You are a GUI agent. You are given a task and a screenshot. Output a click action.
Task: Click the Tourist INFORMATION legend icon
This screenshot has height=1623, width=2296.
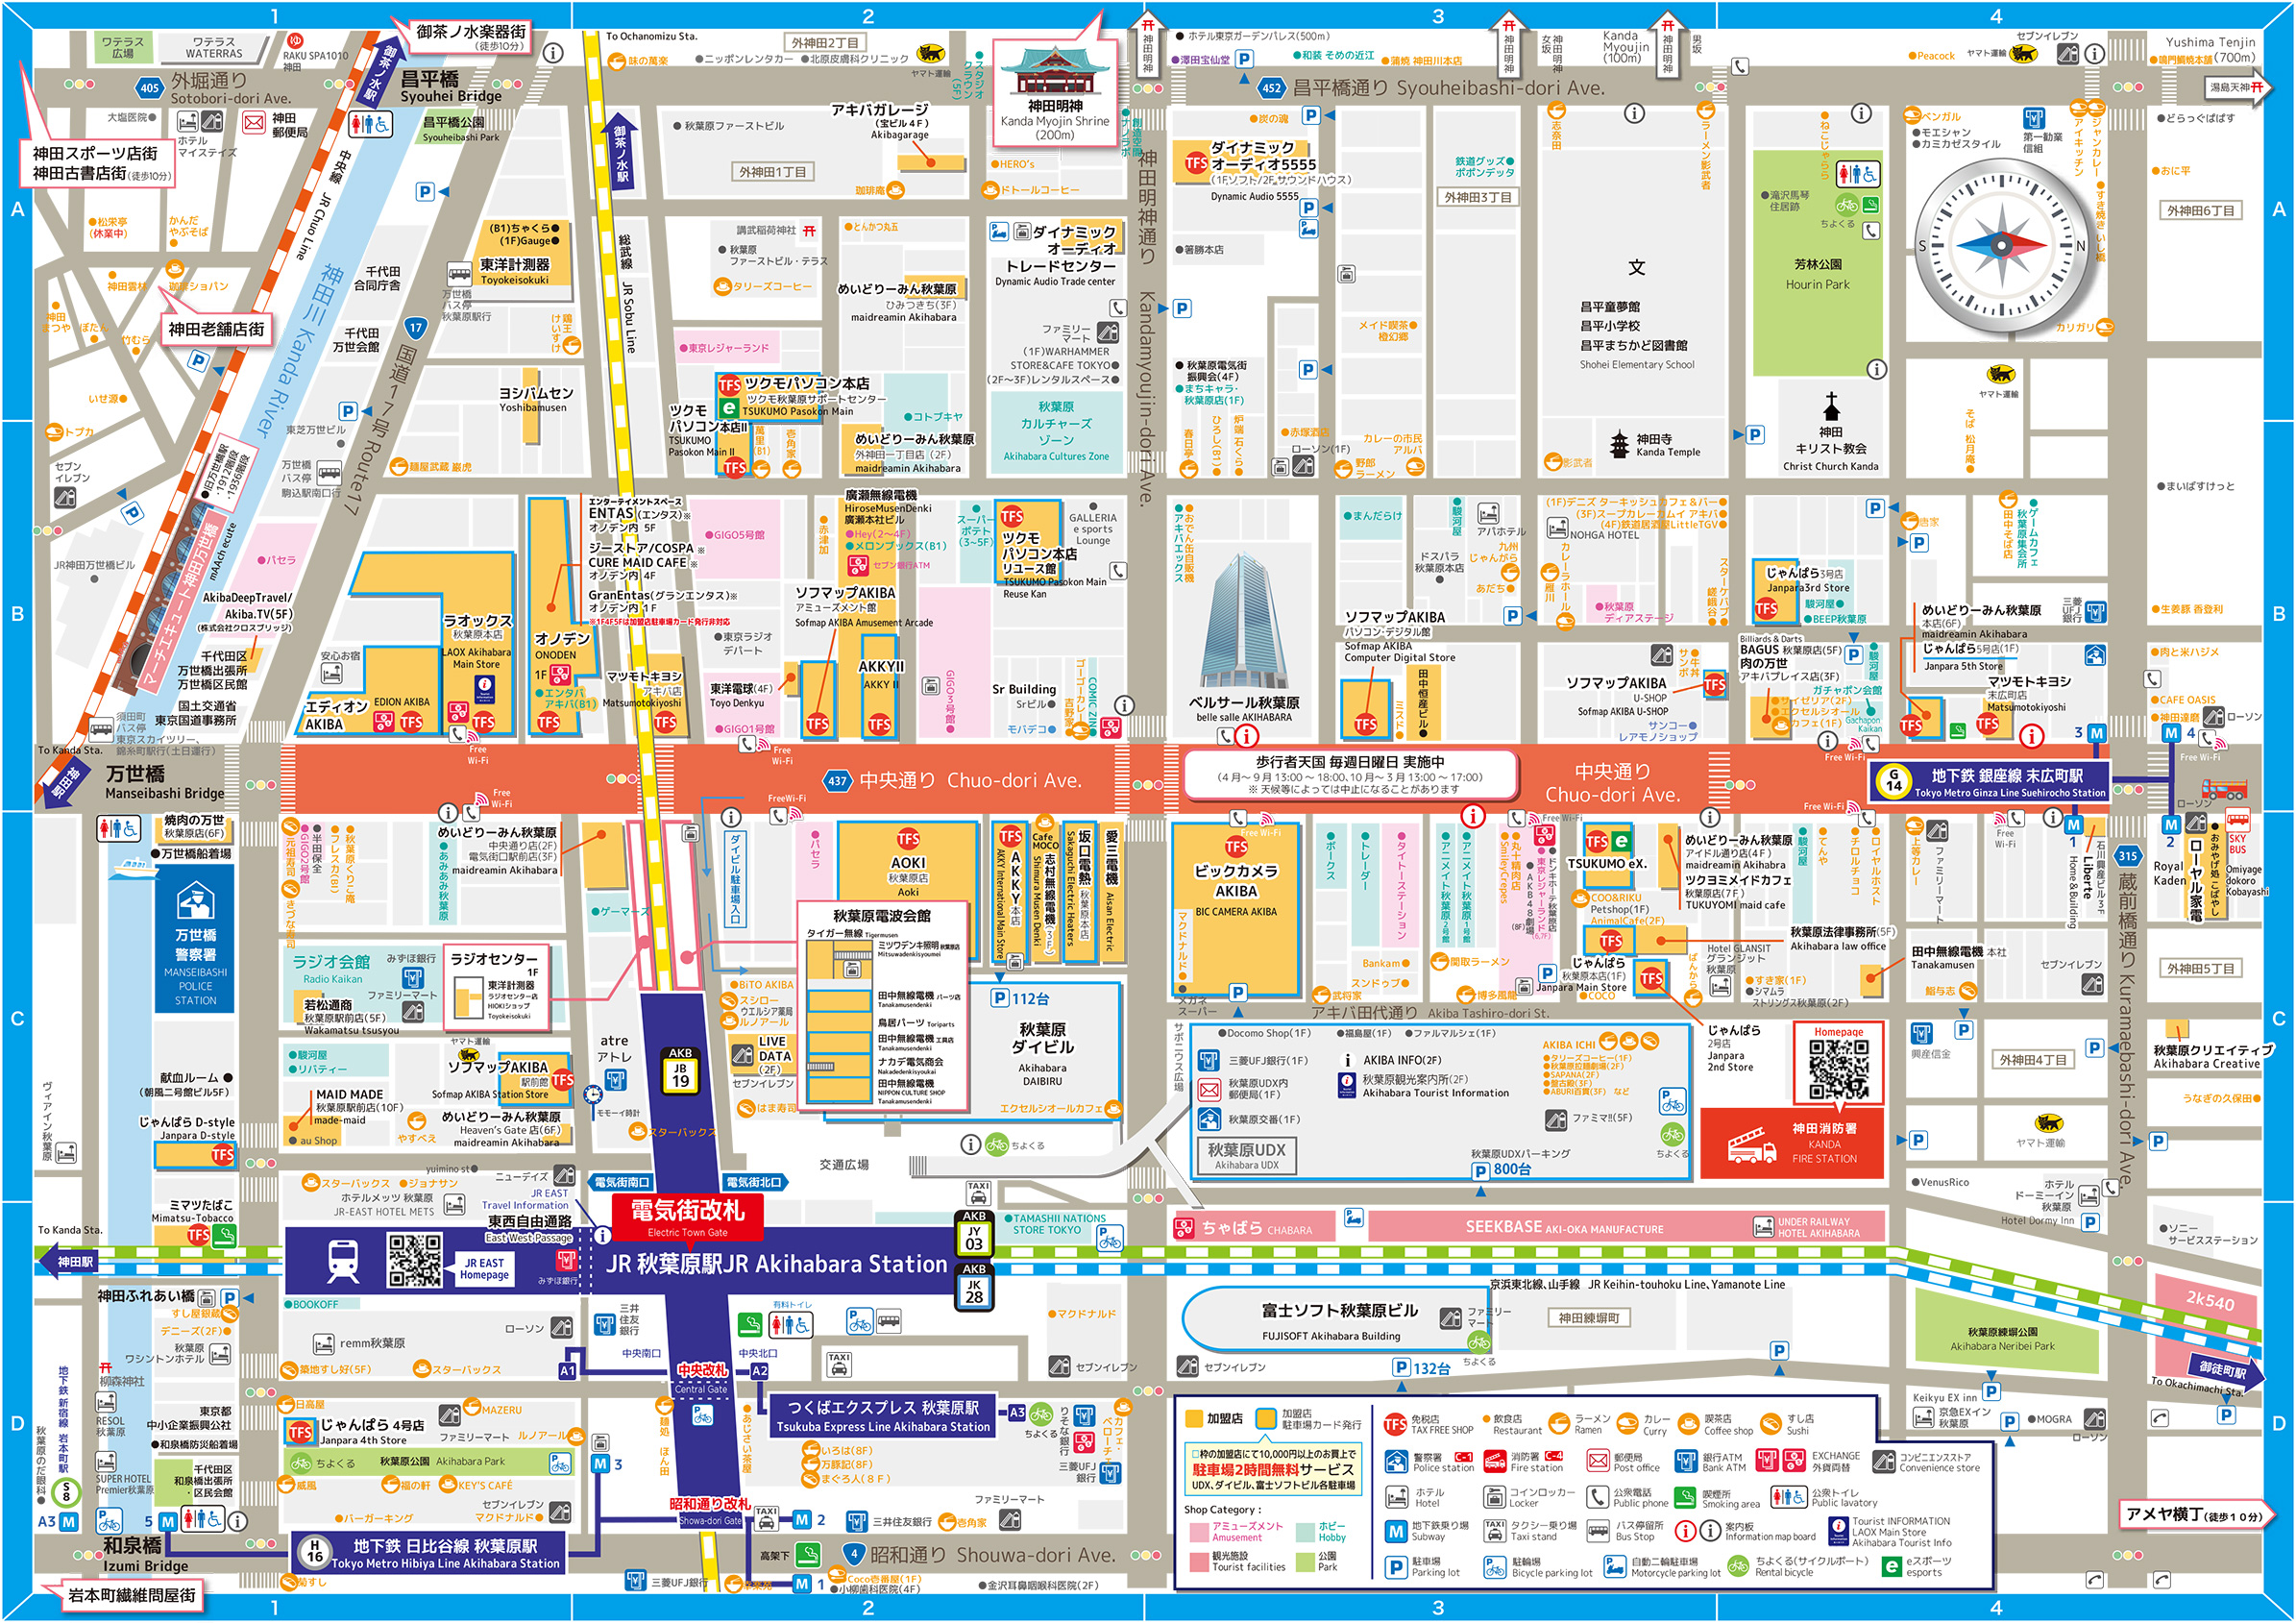tap(1838, 1532)
